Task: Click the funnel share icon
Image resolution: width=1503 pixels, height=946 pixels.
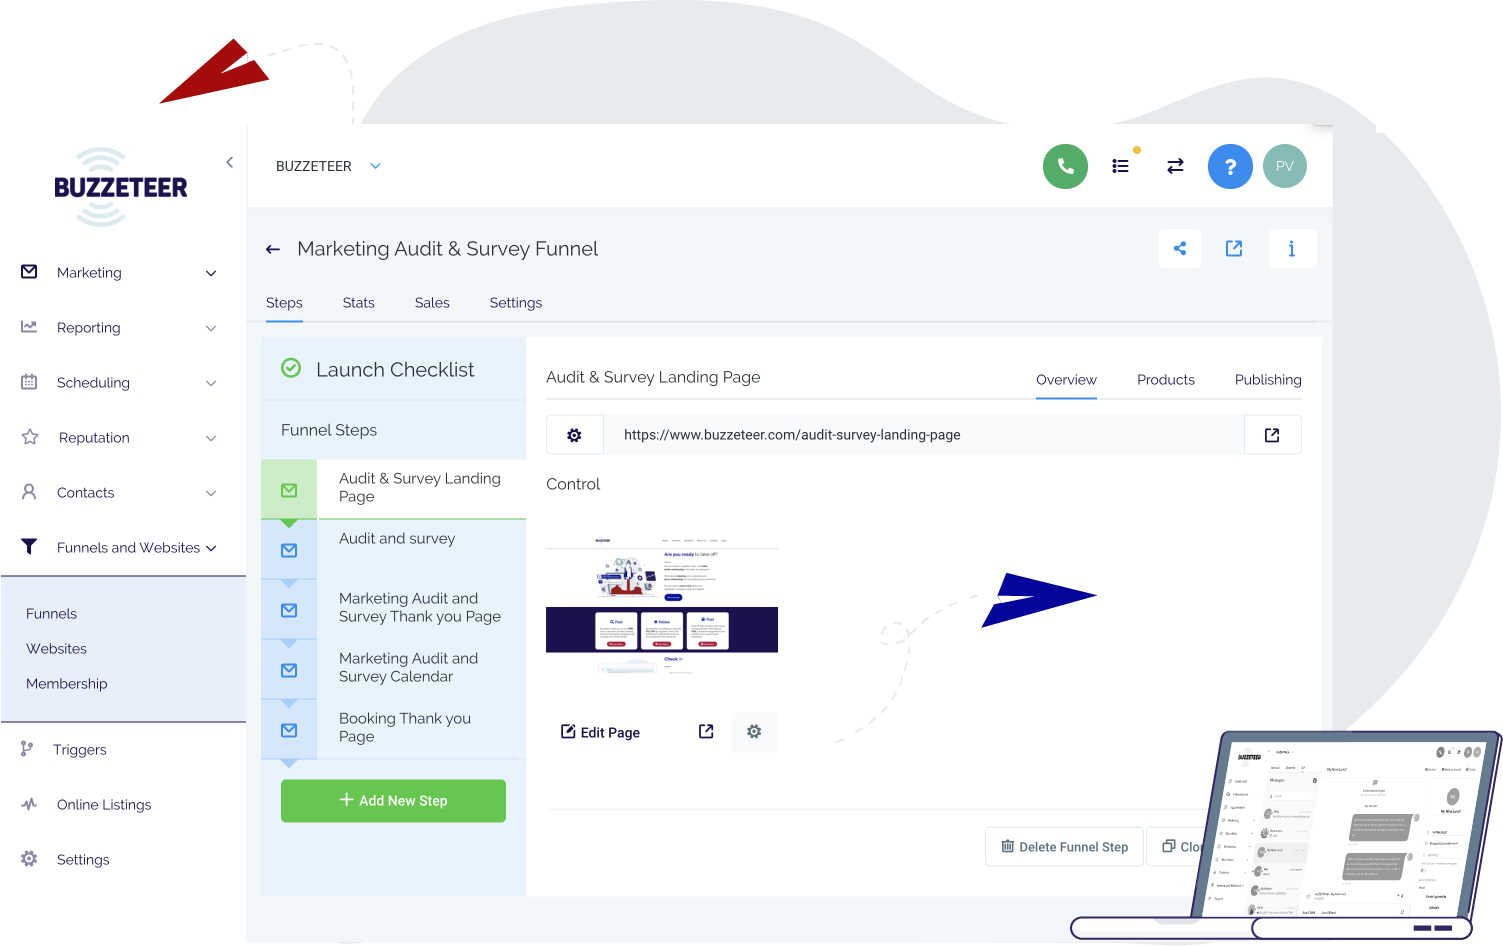Action: (1180, 249)
